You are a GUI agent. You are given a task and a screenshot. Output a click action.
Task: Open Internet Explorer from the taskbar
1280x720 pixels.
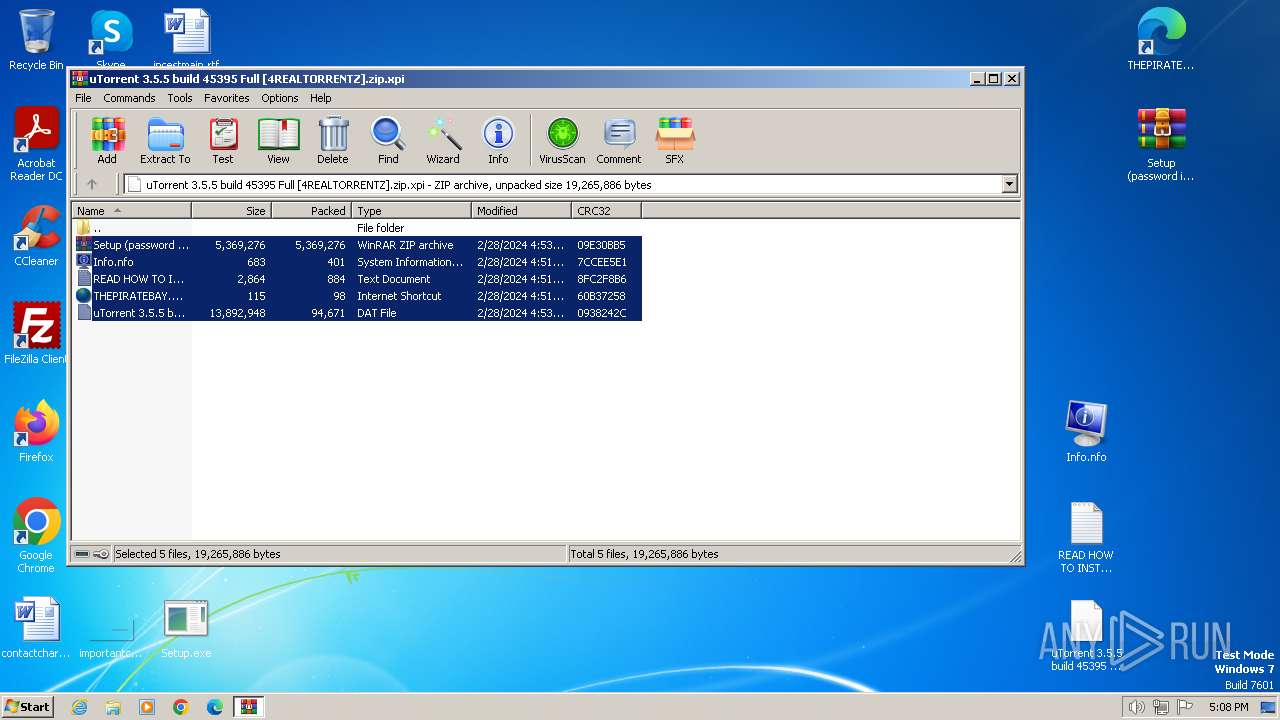pyautogui.click(x=79, y=707)
